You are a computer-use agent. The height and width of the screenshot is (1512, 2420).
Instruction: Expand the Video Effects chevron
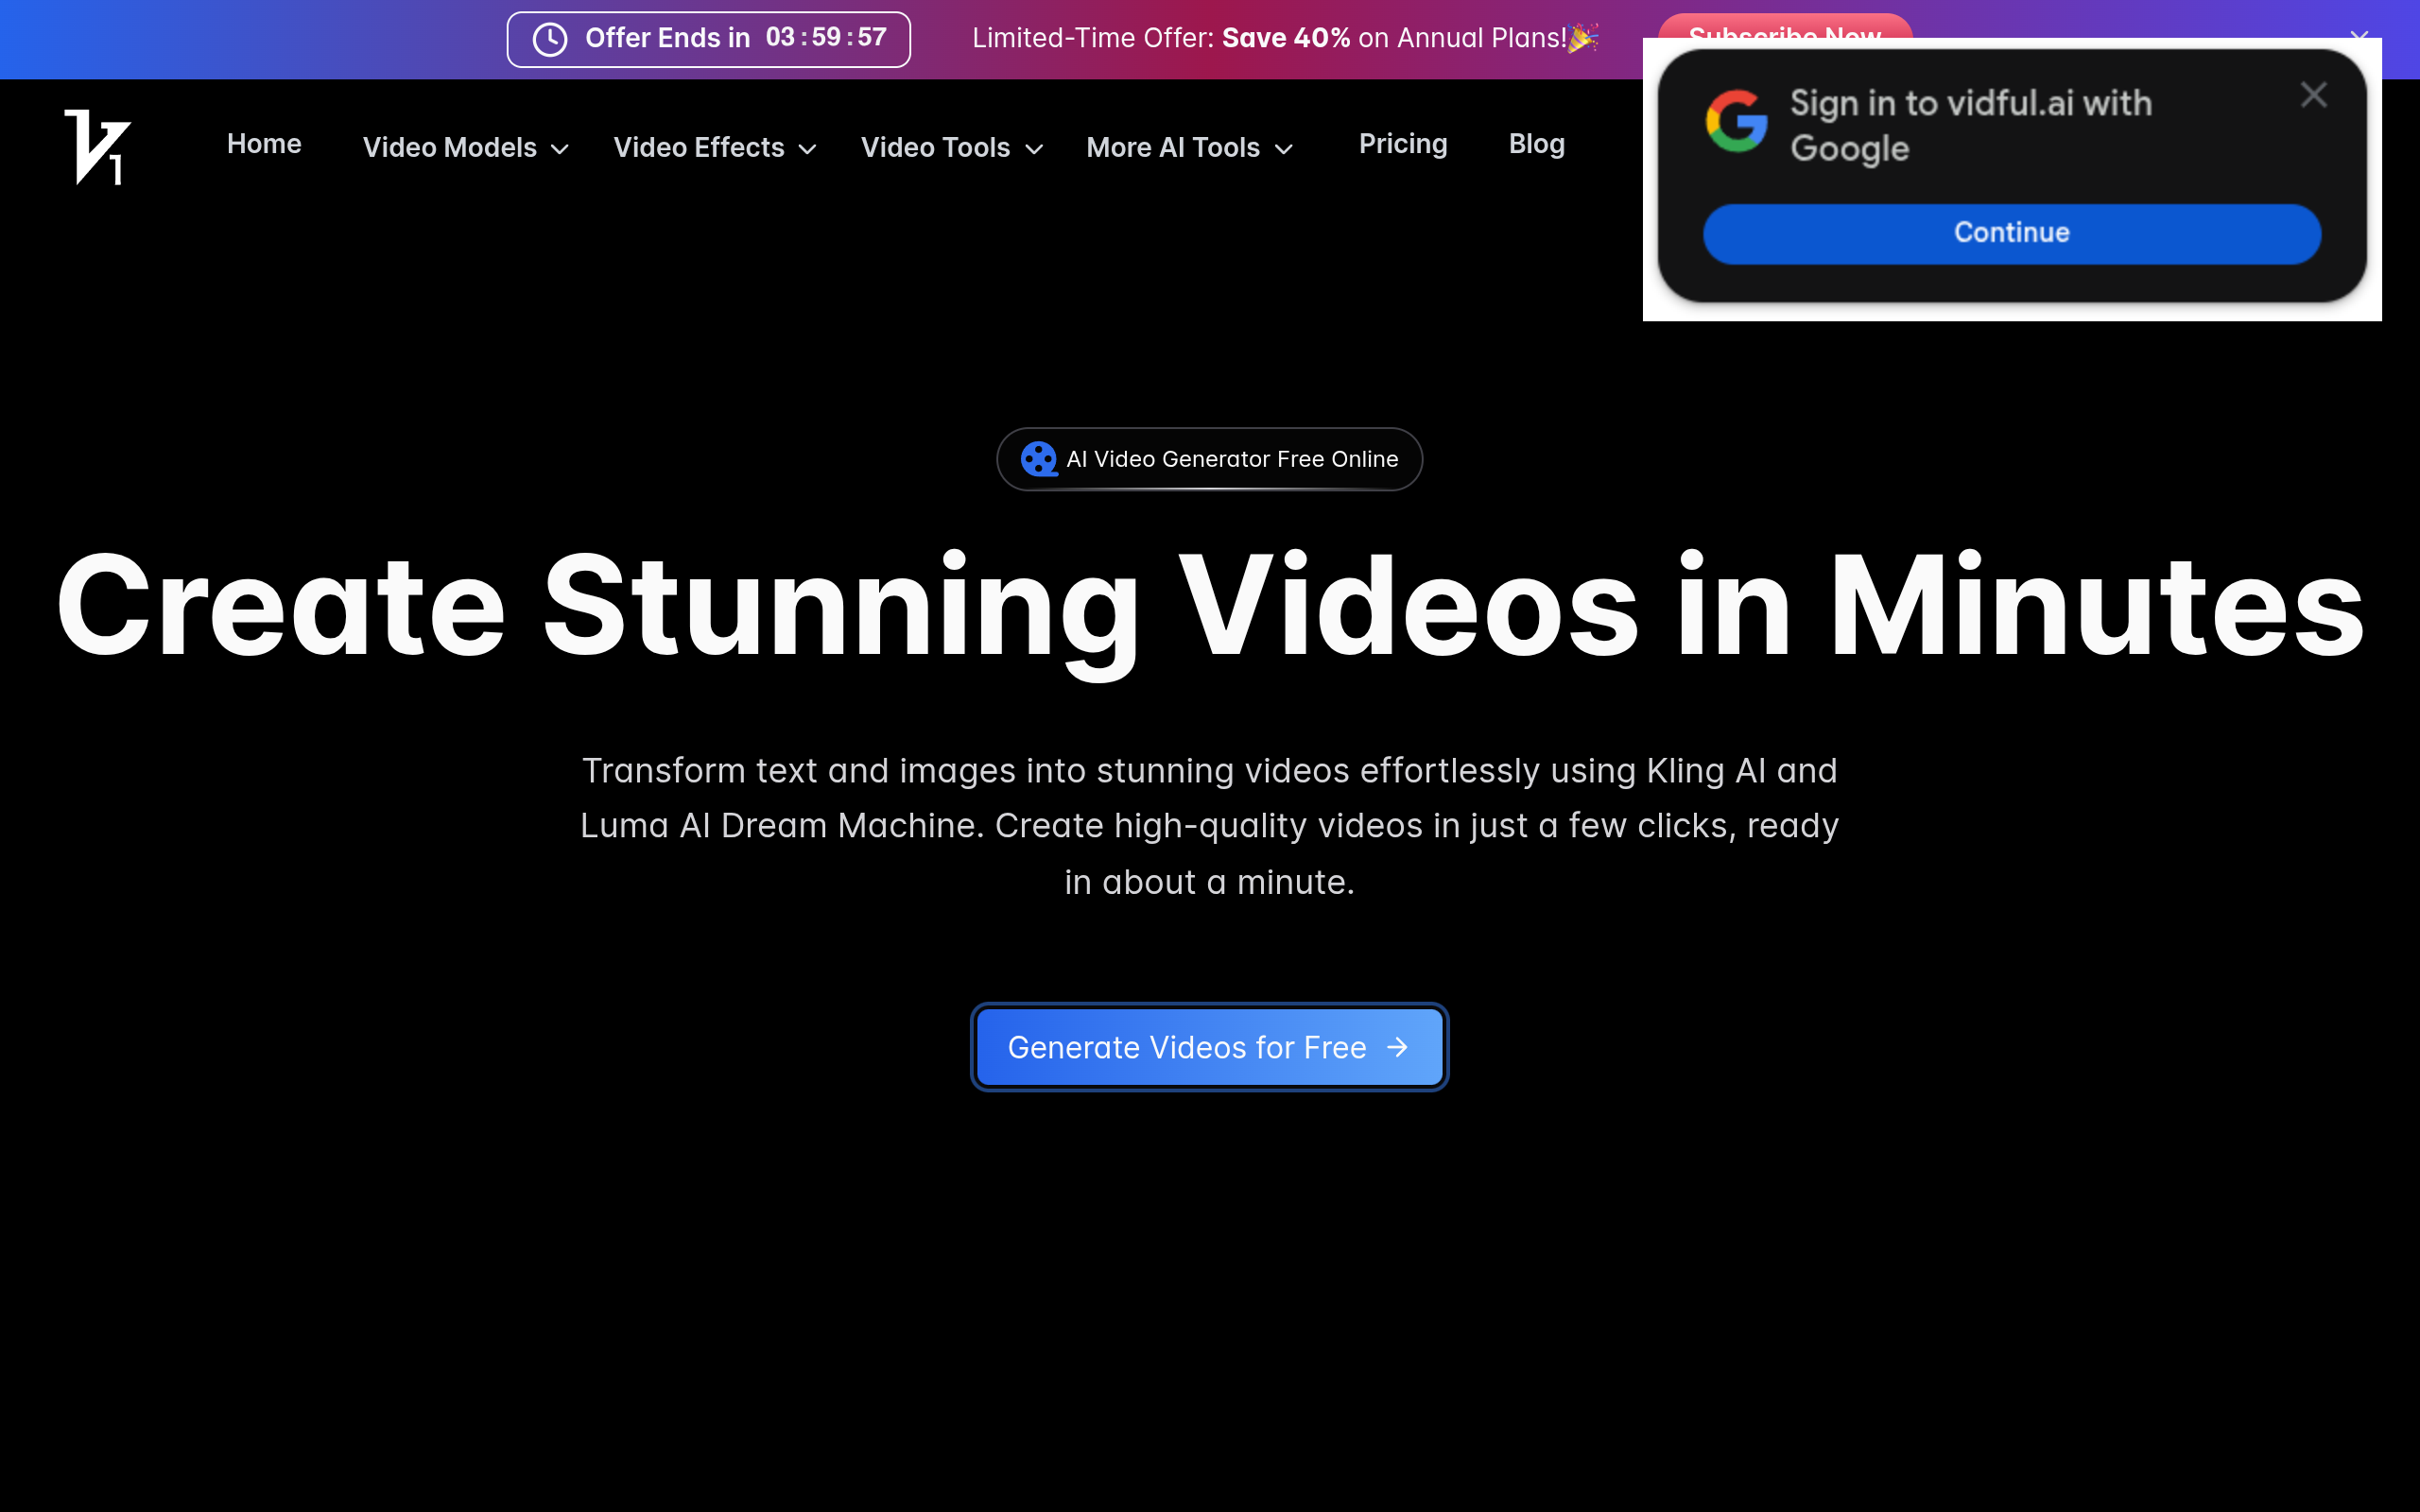tap(808, 149)
